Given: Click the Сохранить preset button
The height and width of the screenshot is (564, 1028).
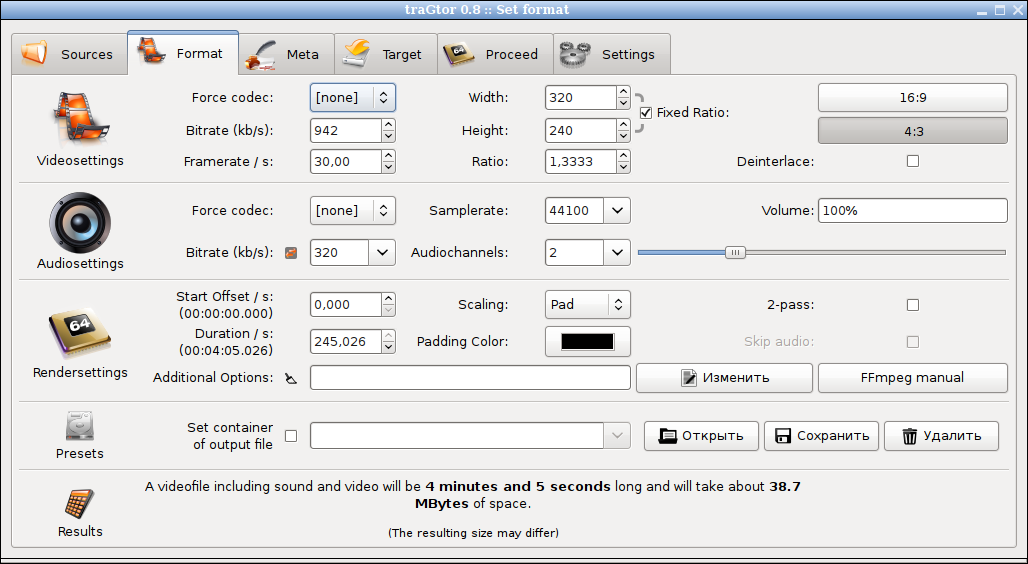Looking at the screenshot, I should point(821,436).
